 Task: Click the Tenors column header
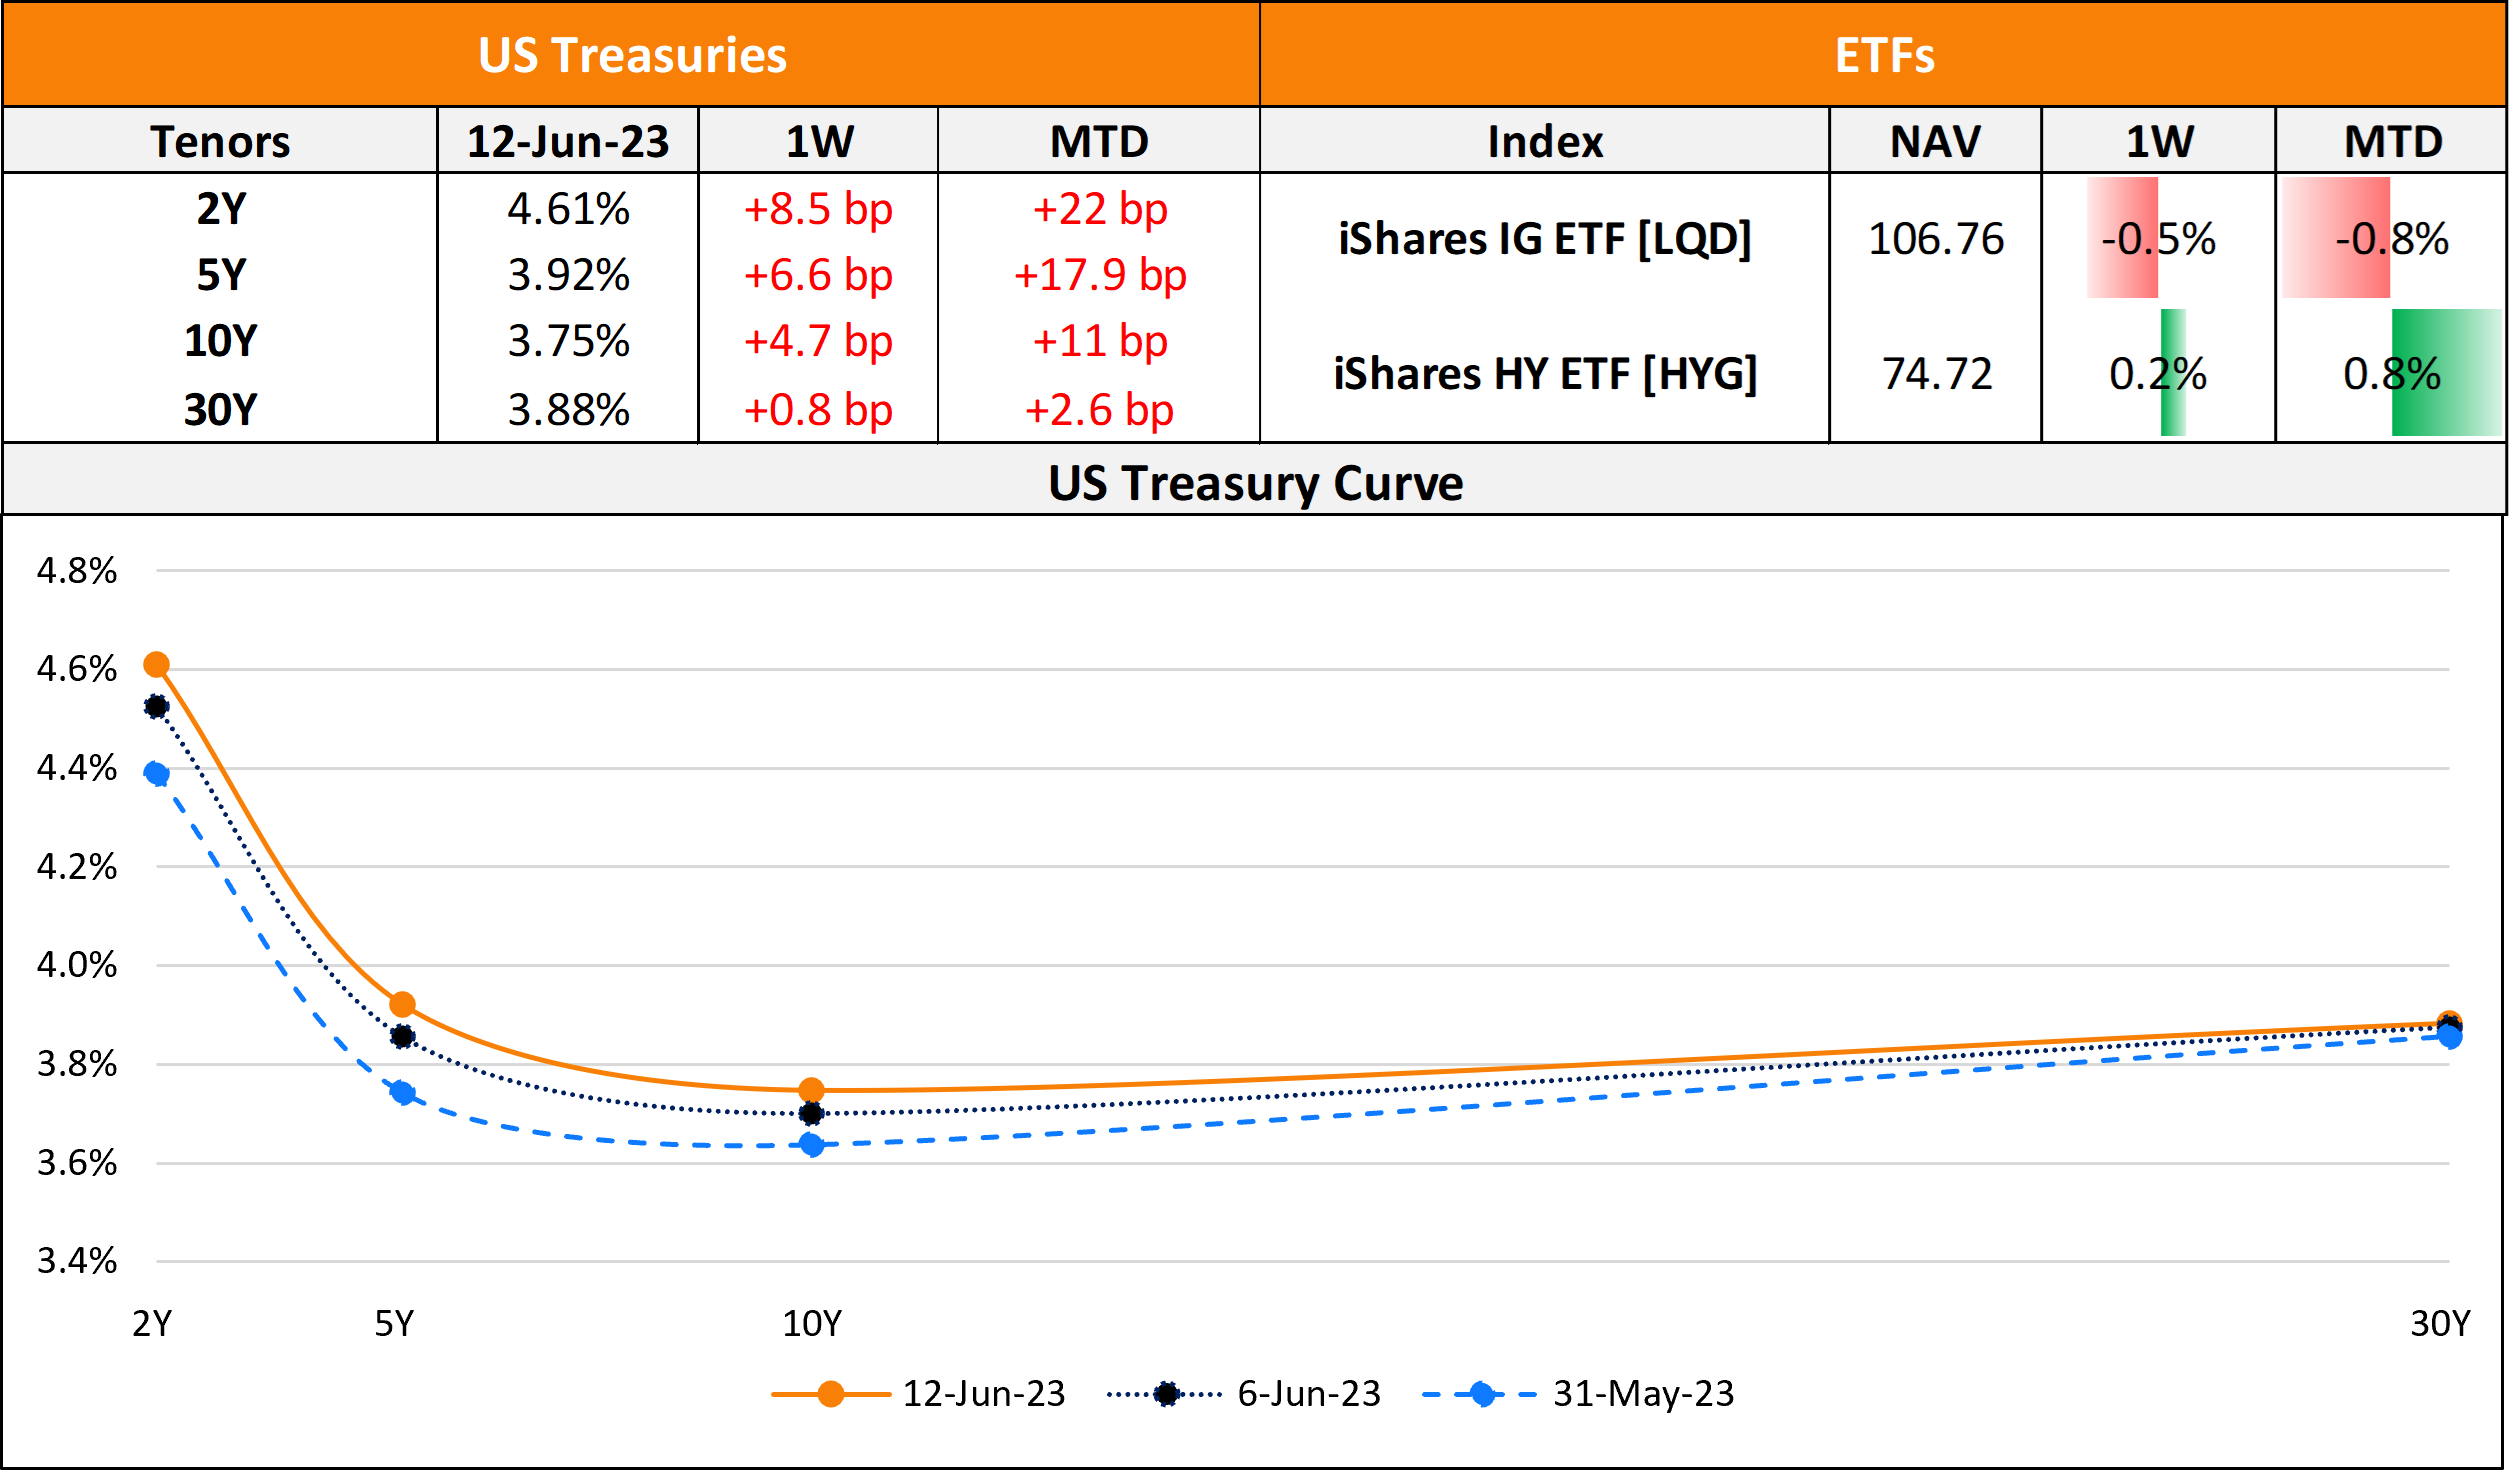[x=220, y=141]
